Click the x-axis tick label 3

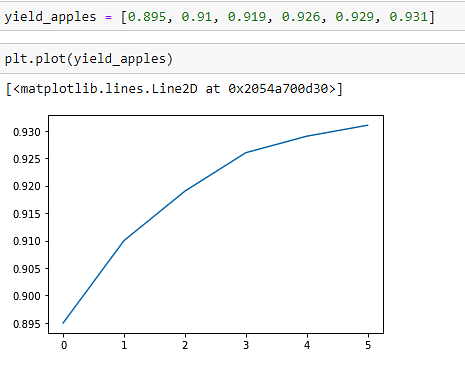point(246,345)
